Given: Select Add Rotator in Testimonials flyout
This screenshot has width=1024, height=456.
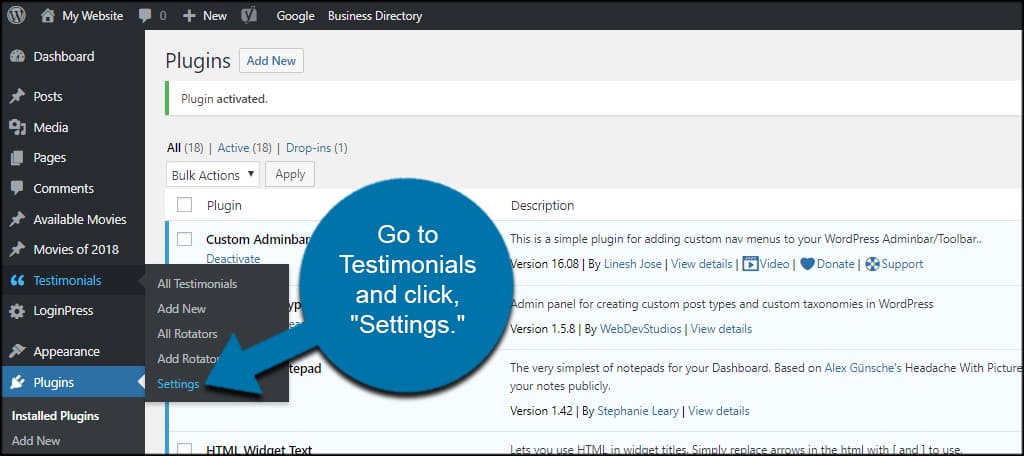Looking at the screenshot, I should [x=188, y=359].
